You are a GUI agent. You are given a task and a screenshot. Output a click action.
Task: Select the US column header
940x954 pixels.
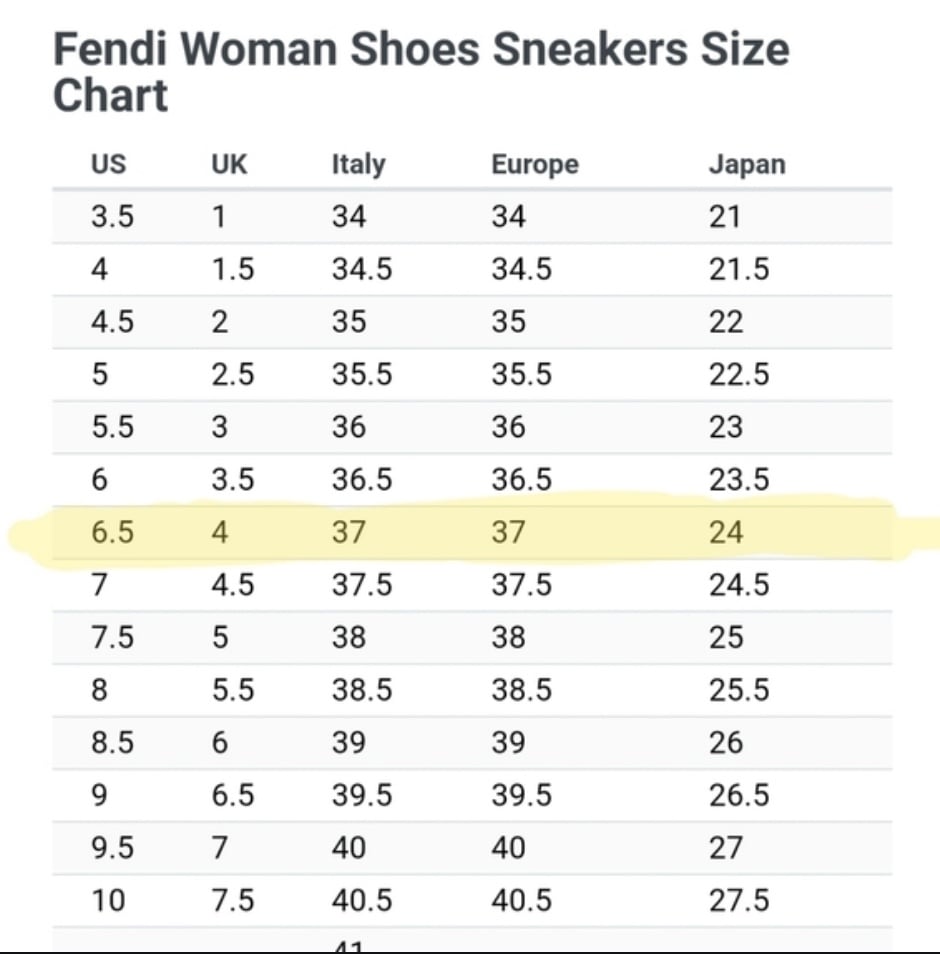tap(108, 164)
